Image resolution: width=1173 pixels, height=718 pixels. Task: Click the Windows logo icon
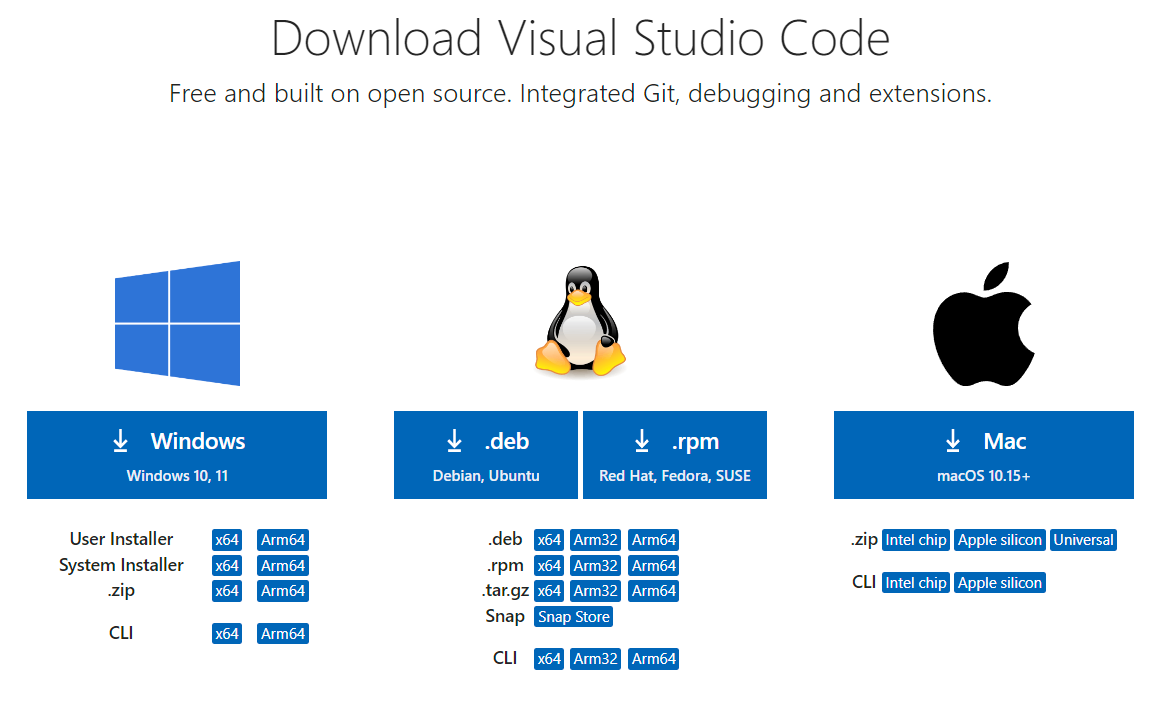[177, 323]
